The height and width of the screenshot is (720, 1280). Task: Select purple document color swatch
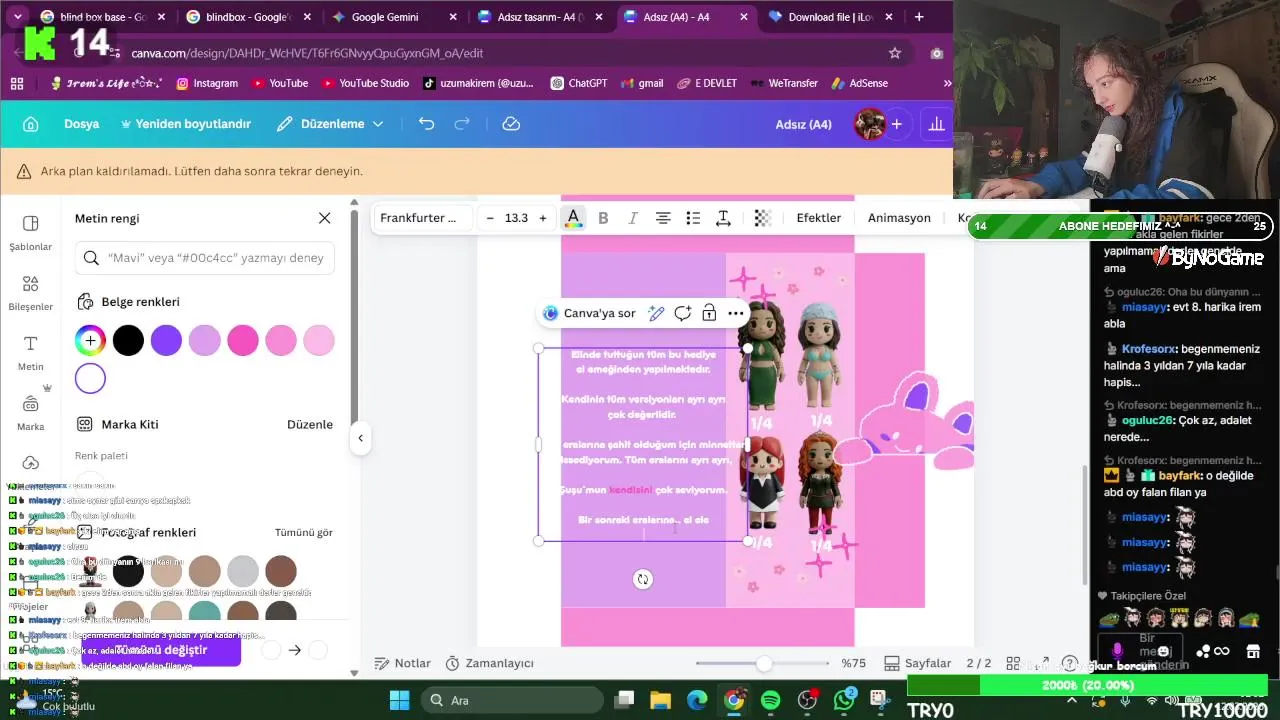coord(166,341)
